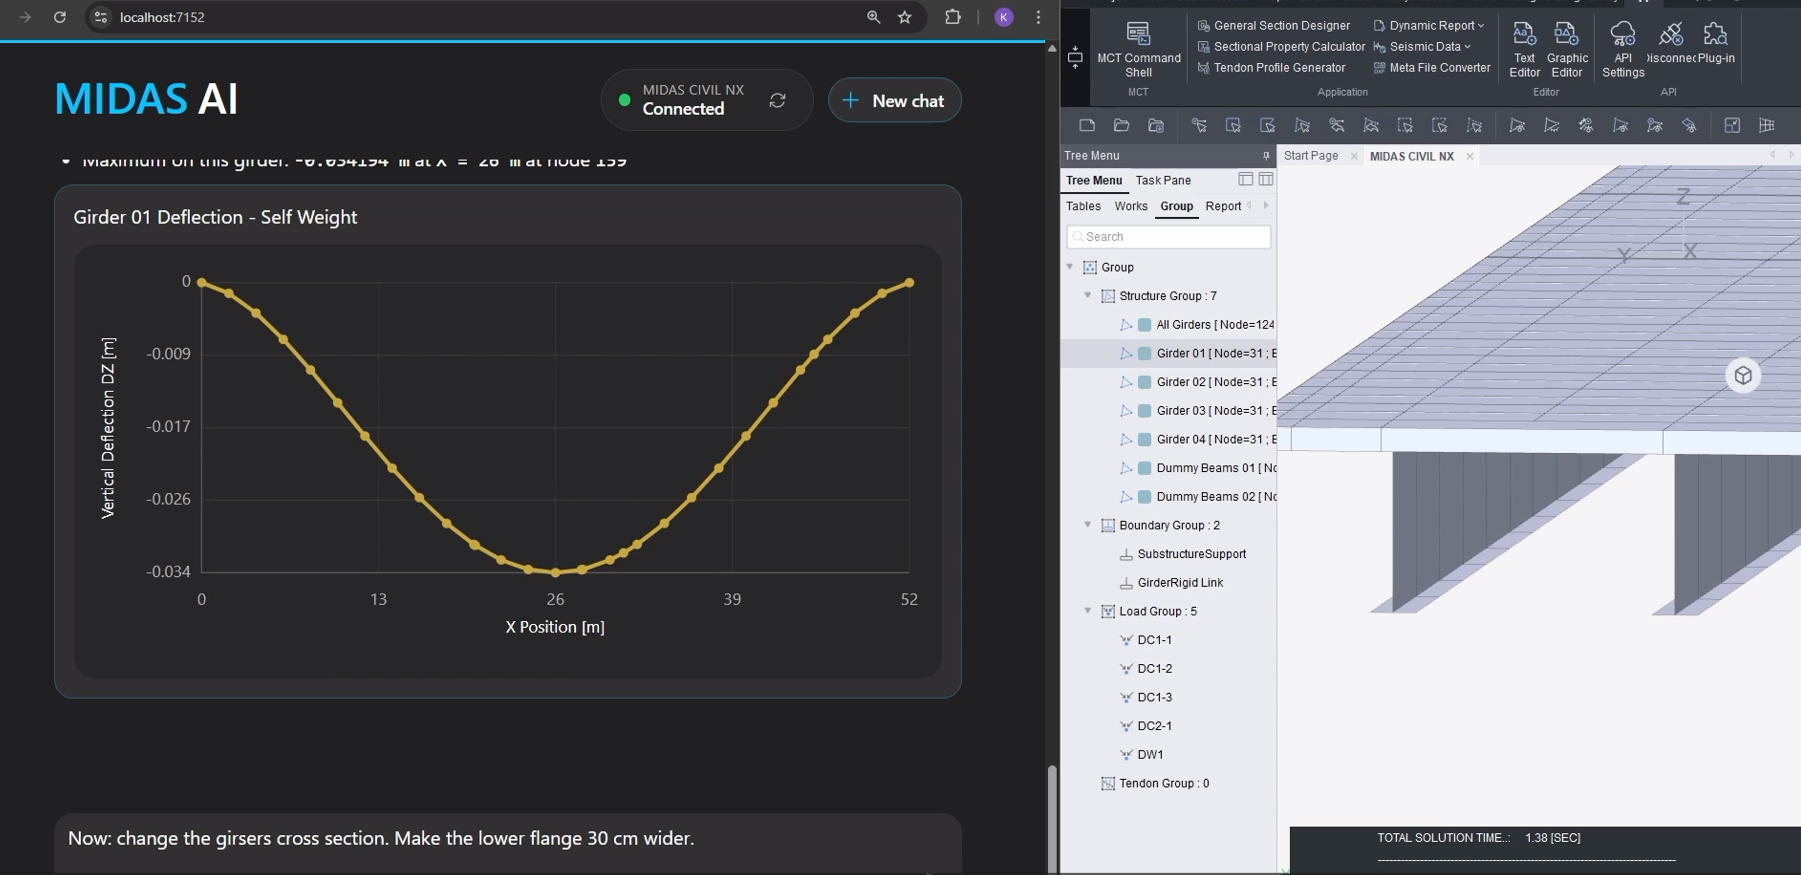The width and height of the screenshot is (1801, 875).
Task: Start a New chat
Action: click(x=894, y=101)
